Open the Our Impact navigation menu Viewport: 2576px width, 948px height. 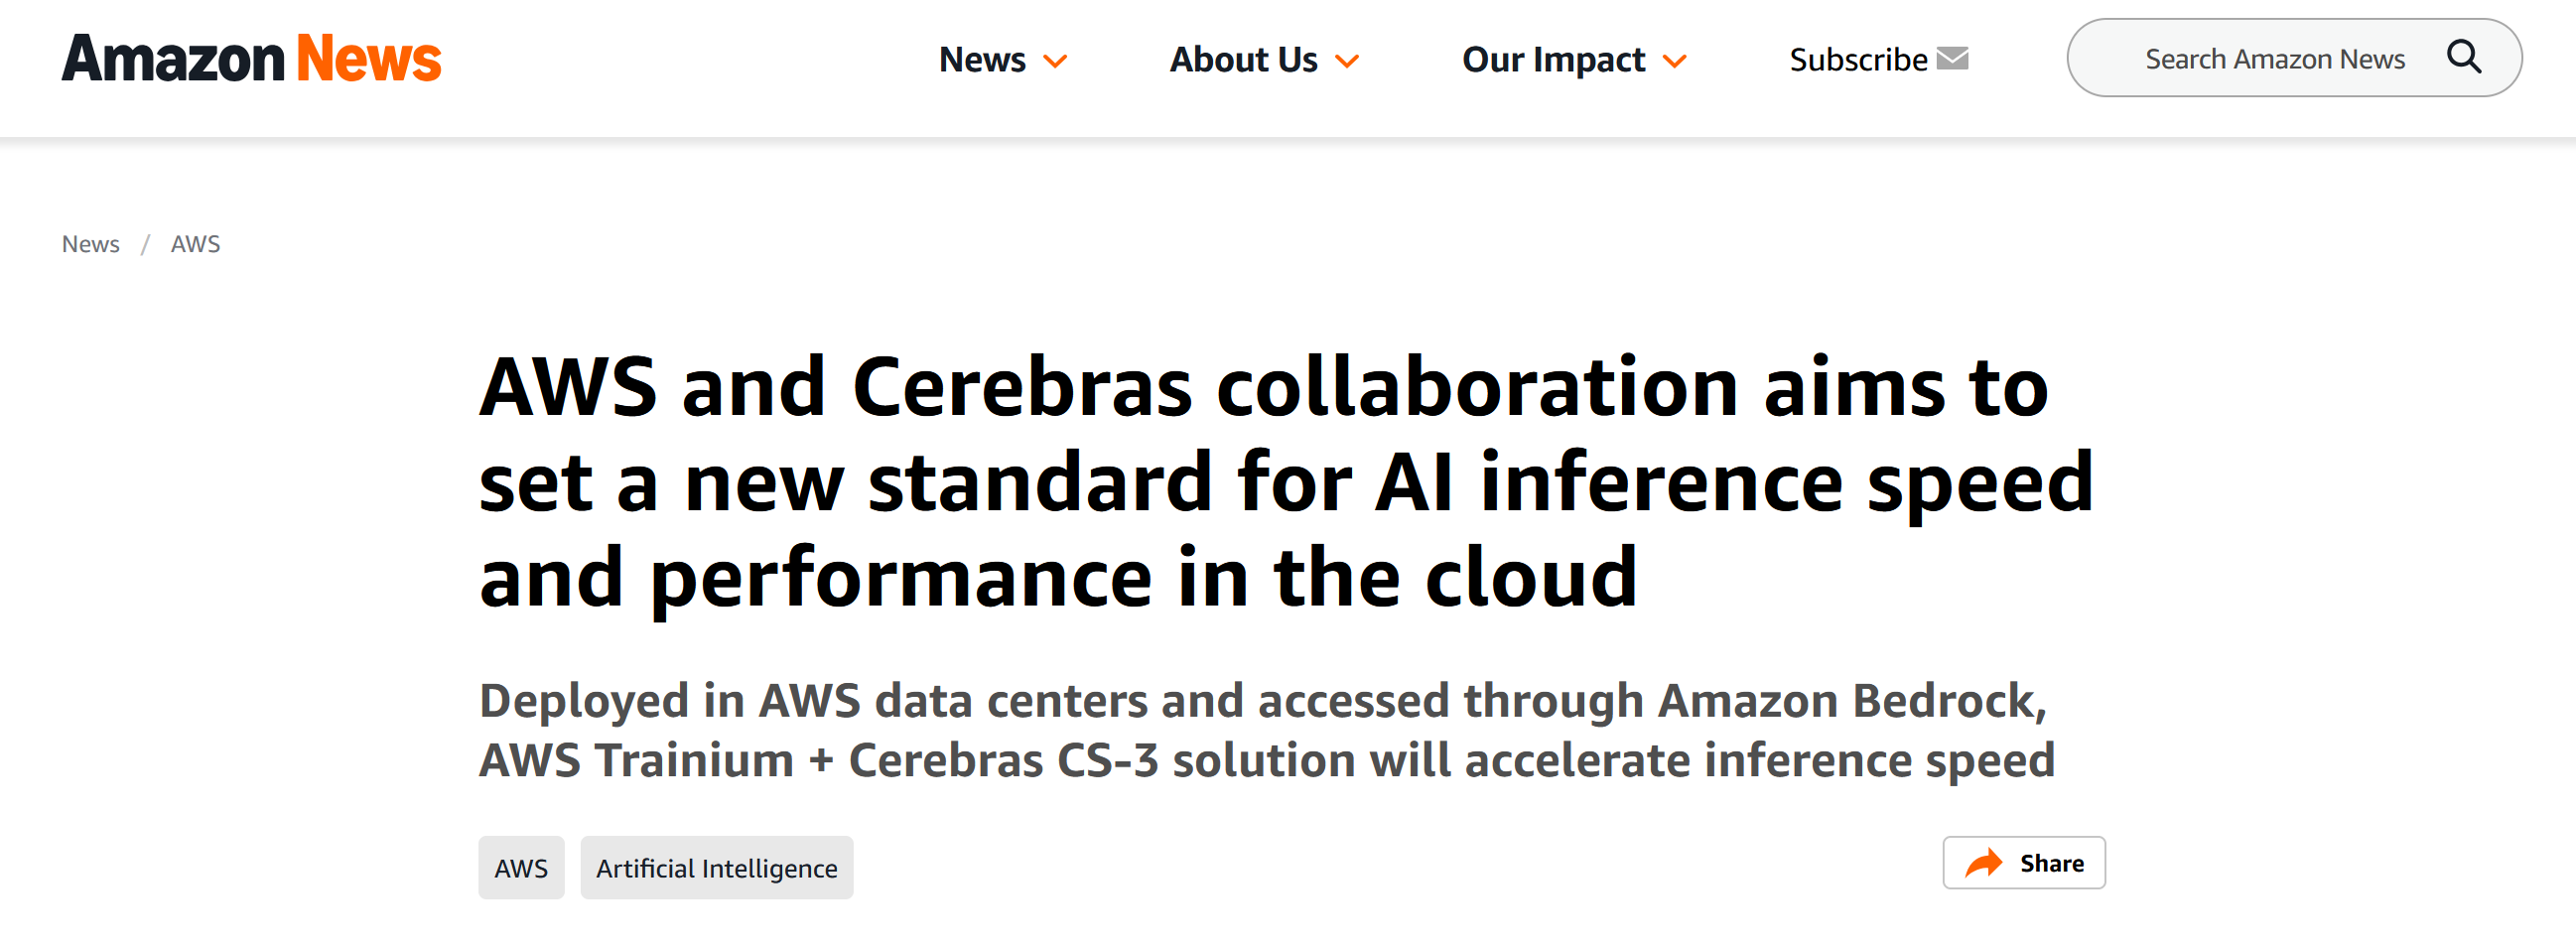coord(1553,60)
